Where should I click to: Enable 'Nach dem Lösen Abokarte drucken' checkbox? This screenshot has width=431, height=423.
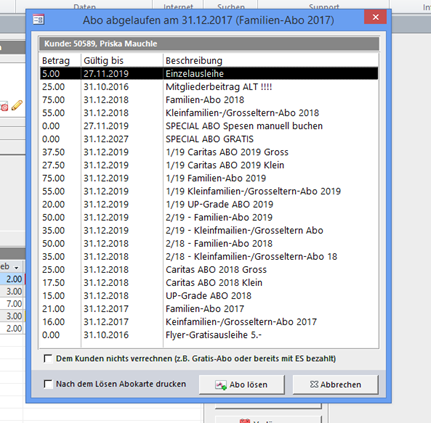tap(48, 384)
